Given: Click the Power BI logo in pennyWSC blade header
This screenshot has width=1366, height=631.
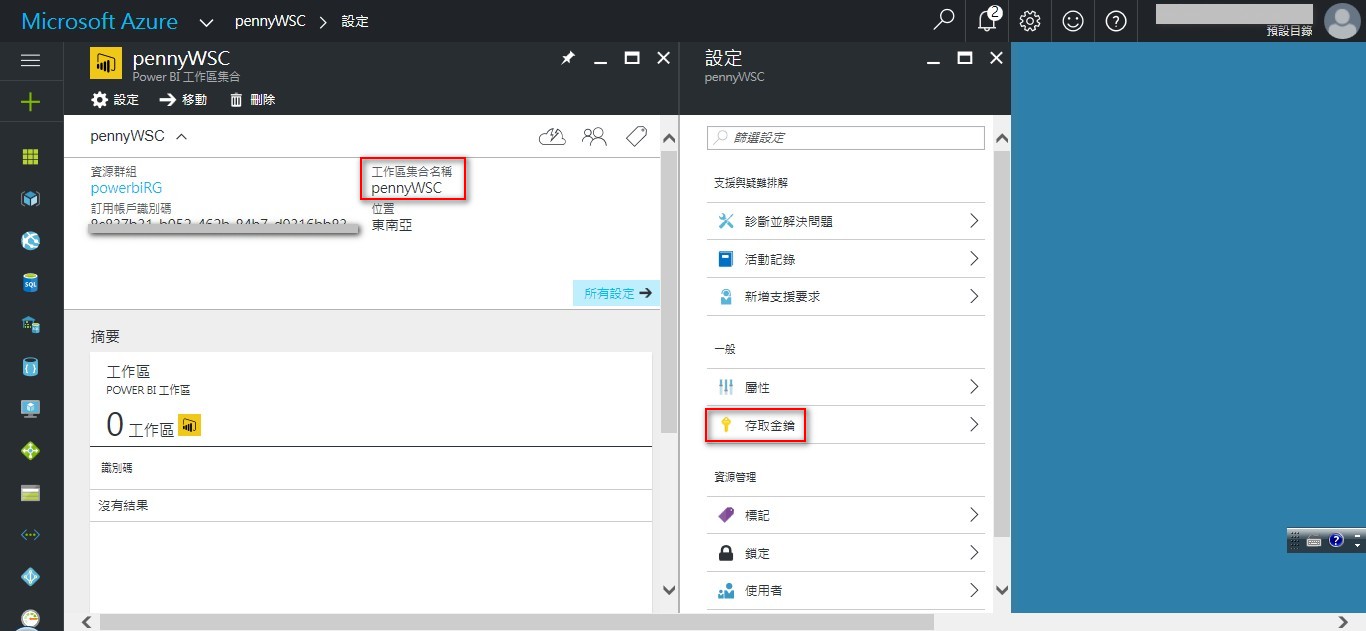Looking at the screenshot, I should [x=106, y=64].
